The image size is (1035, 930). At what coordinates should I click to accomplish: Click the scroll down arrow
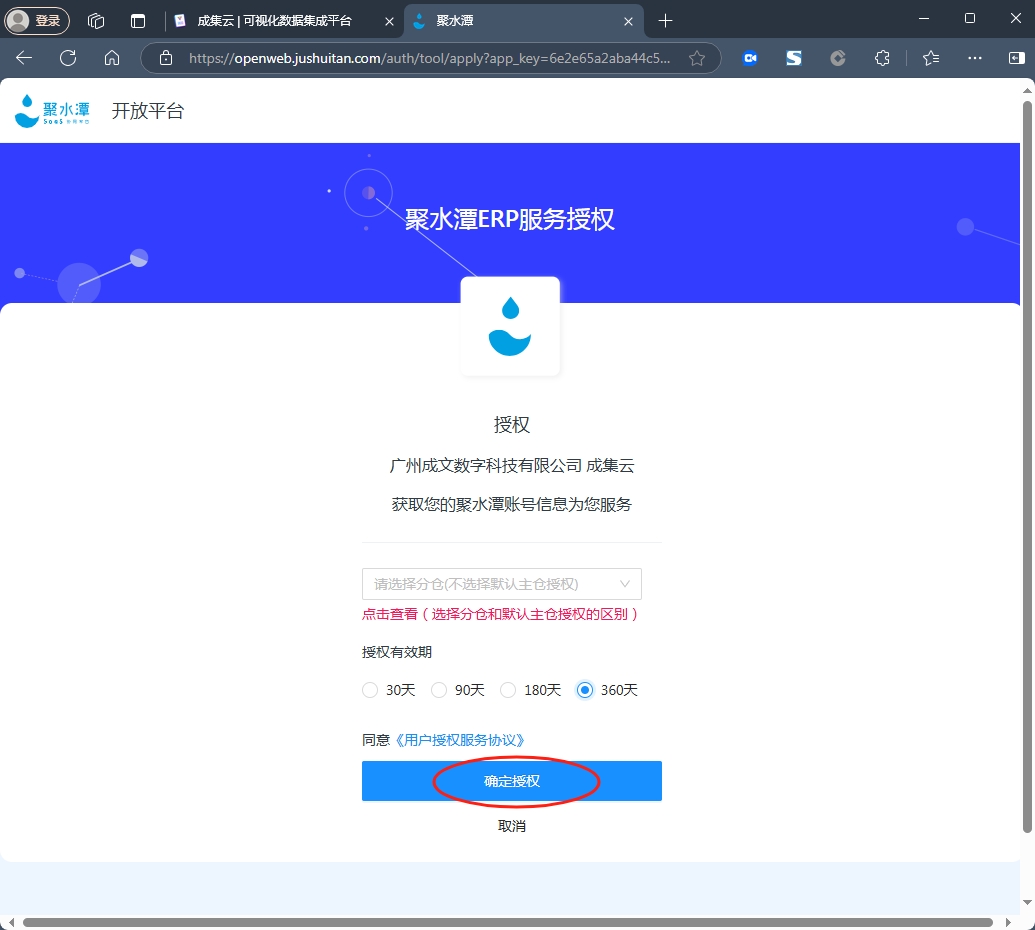[x=1027, y=902]
